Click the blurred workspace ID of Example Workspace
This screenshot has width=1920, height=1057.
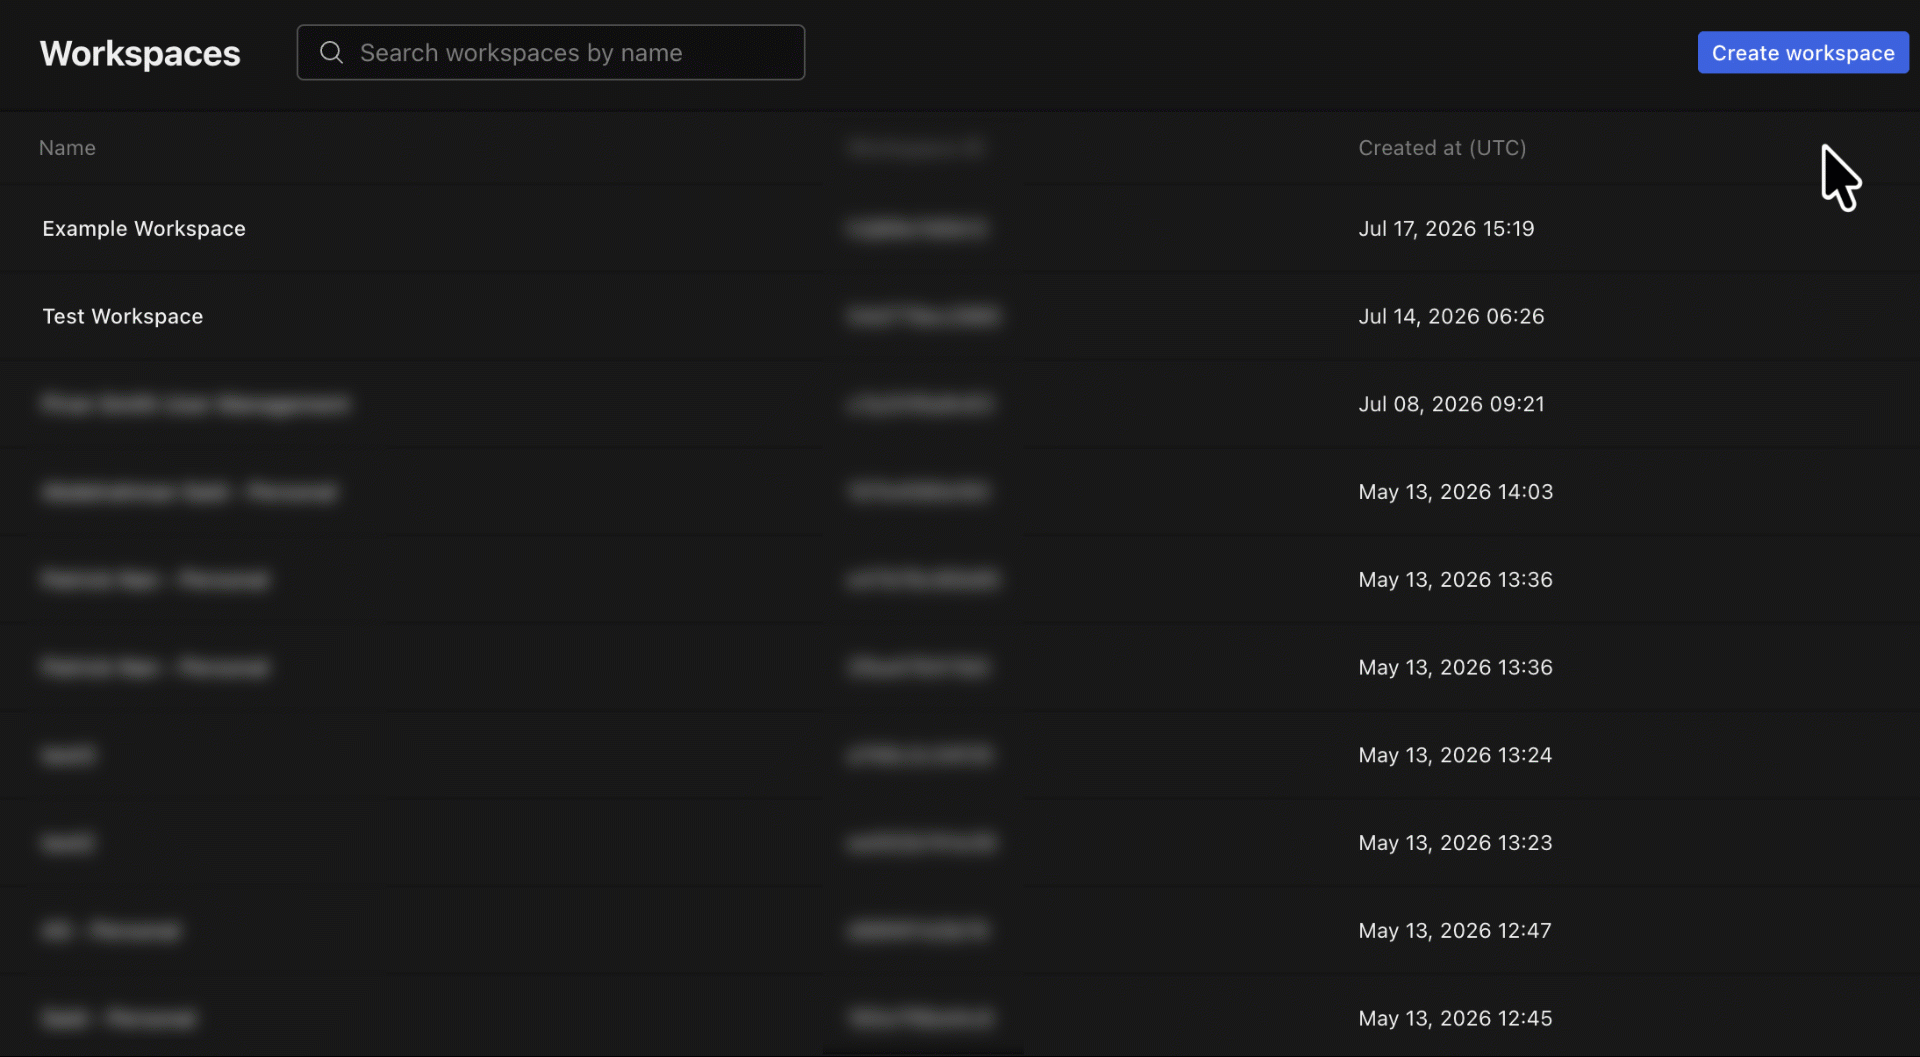click(916, 229)
